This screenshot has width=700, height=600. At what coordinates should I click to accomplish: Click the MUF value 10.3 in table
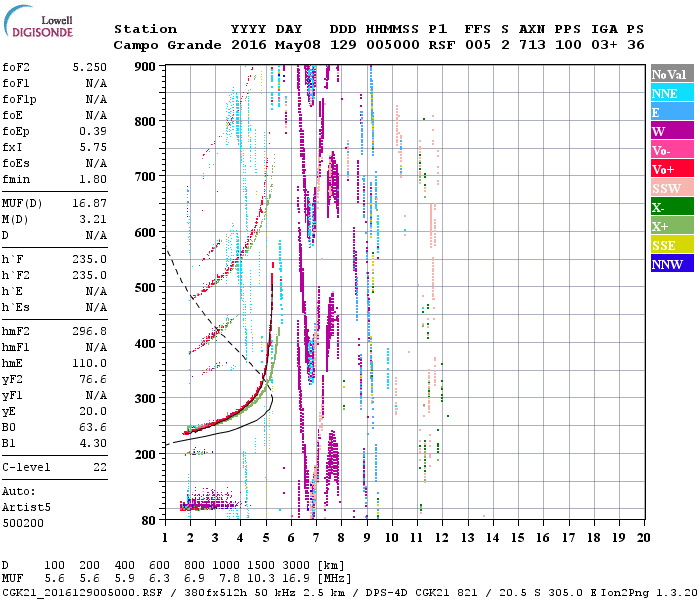pyautogui.click(x=261, y=579)
